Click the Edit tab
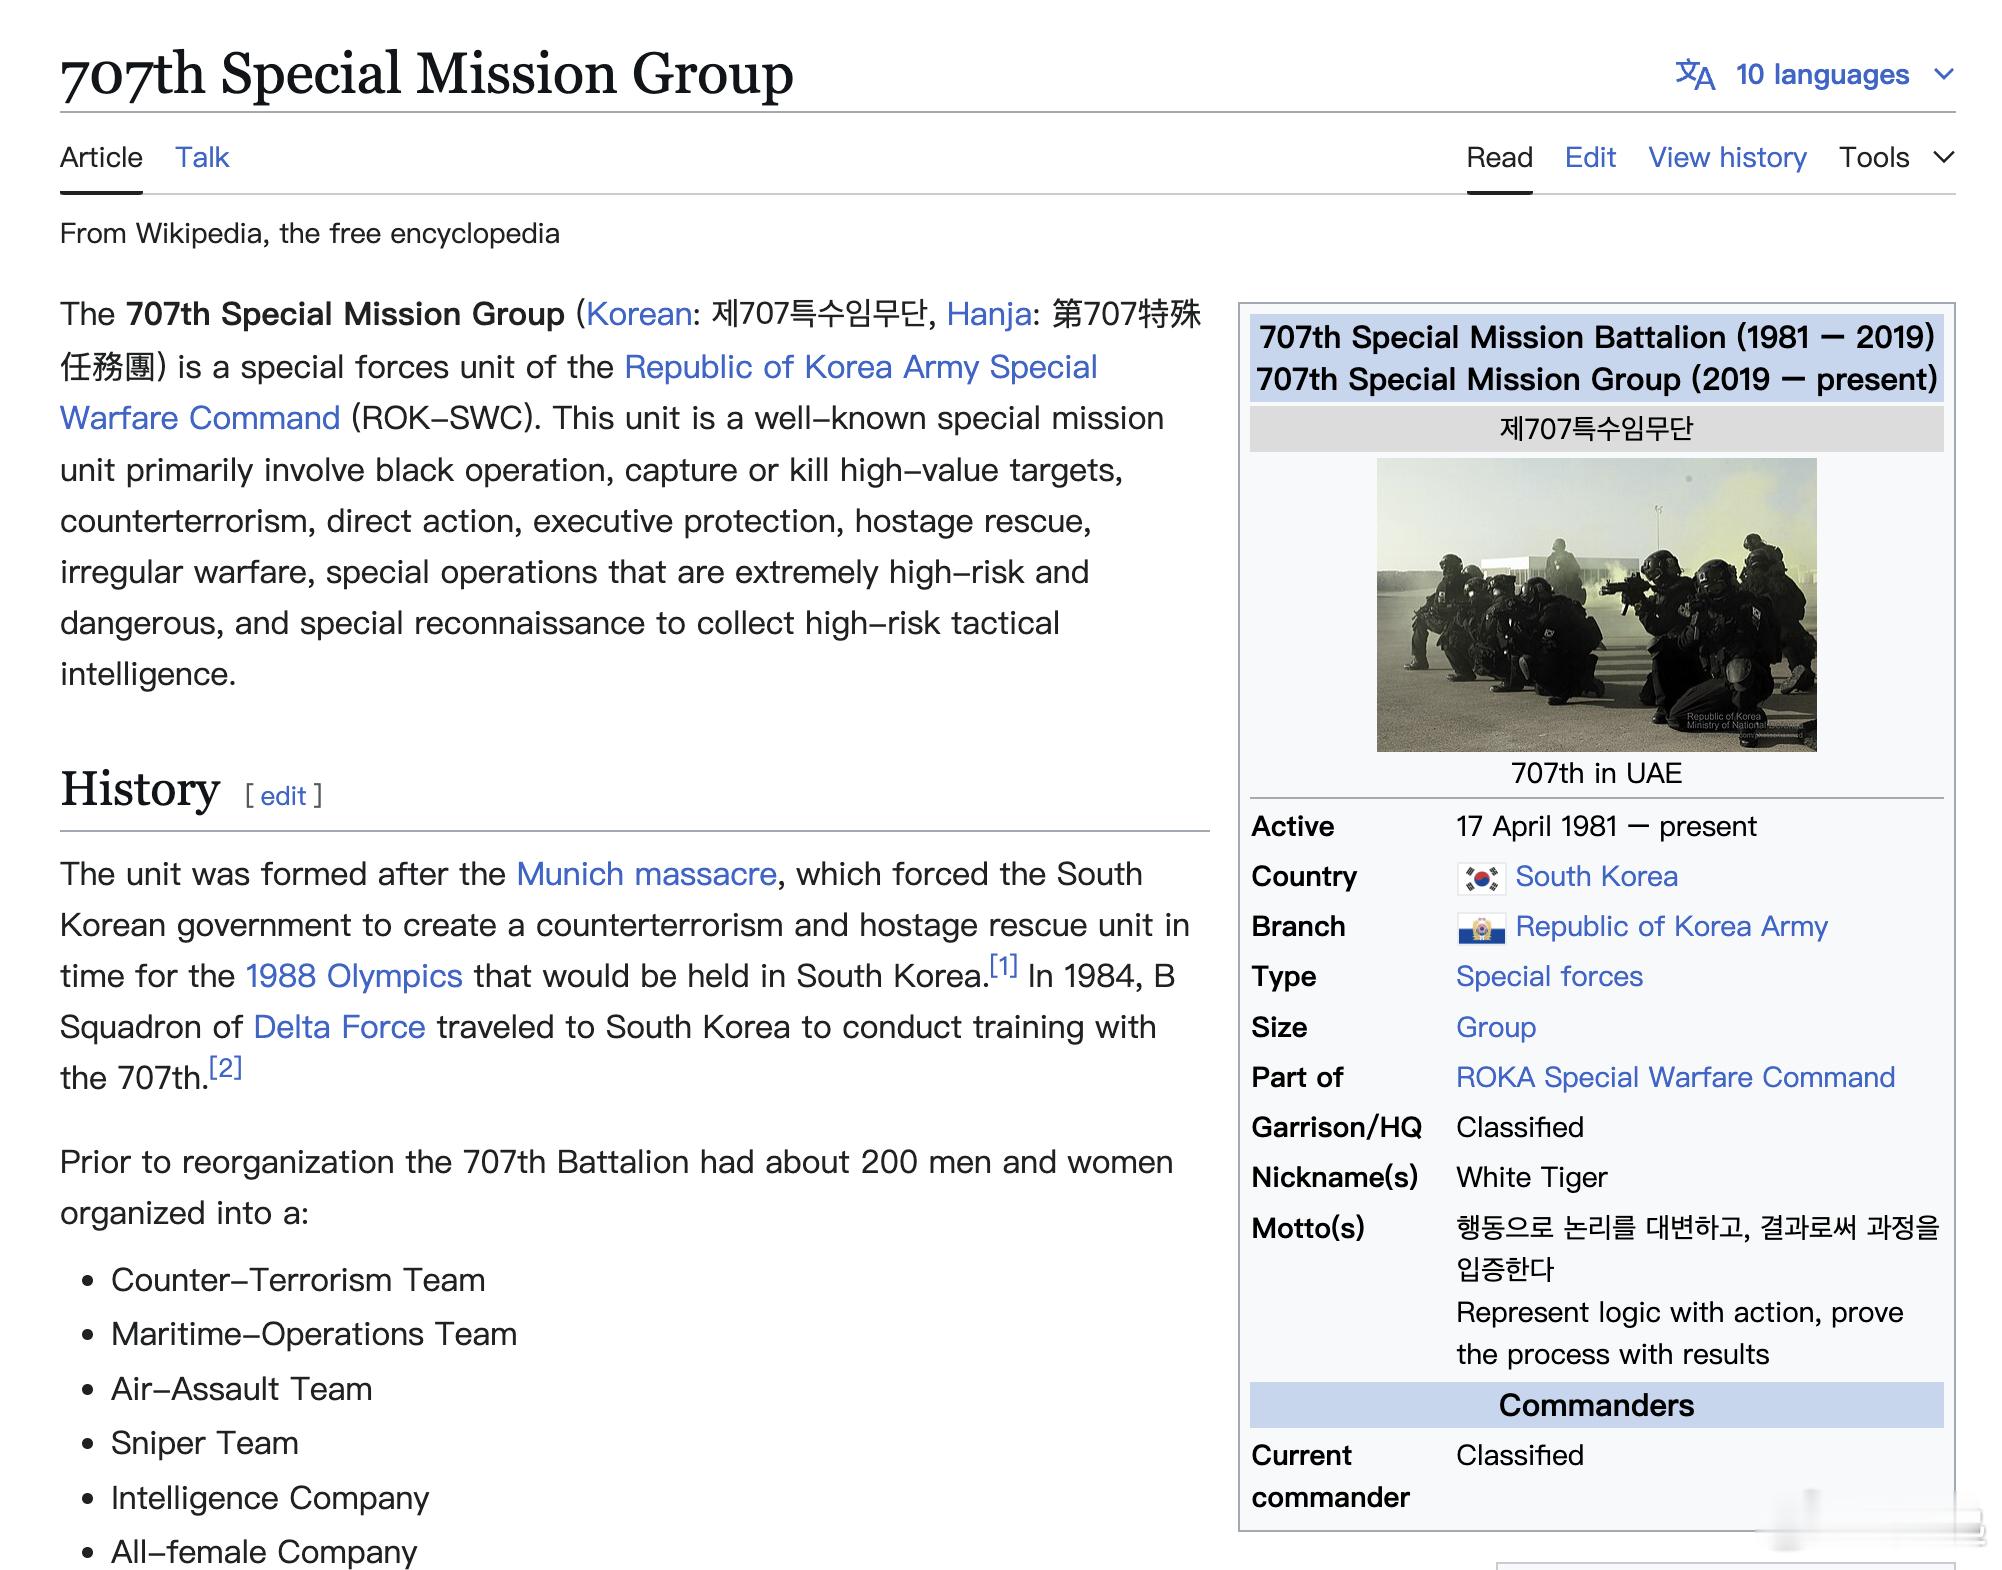 tap(1590, 158)
